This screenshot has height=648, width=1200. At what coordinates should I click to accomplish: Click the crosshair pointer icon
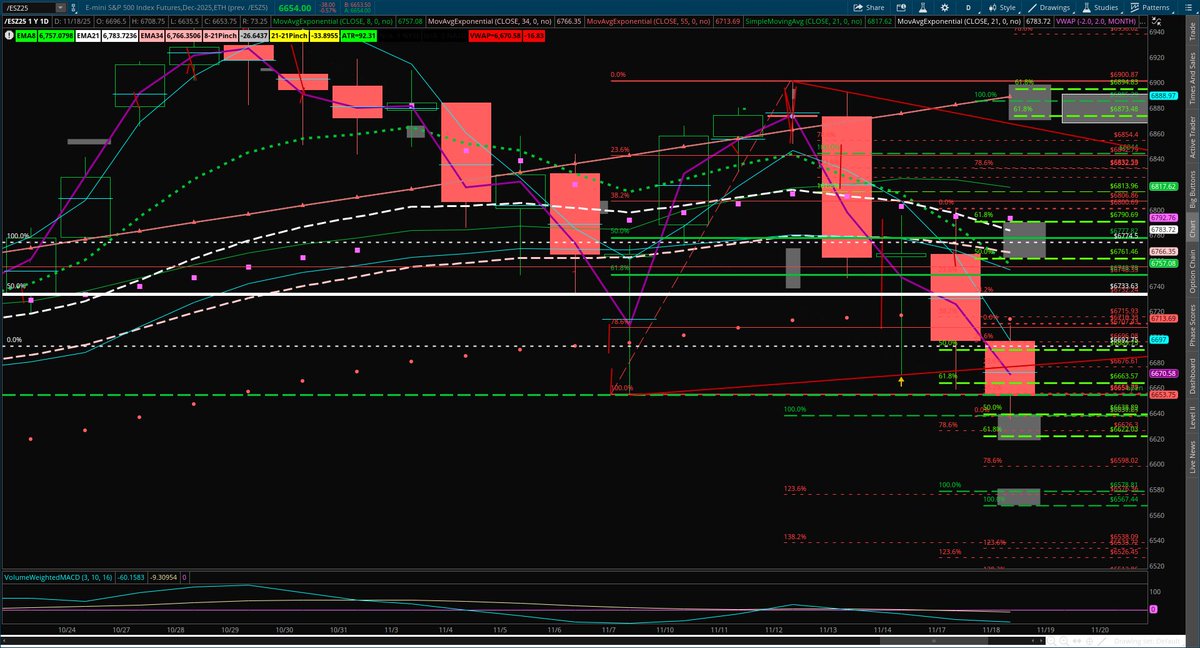[1090, 641]
